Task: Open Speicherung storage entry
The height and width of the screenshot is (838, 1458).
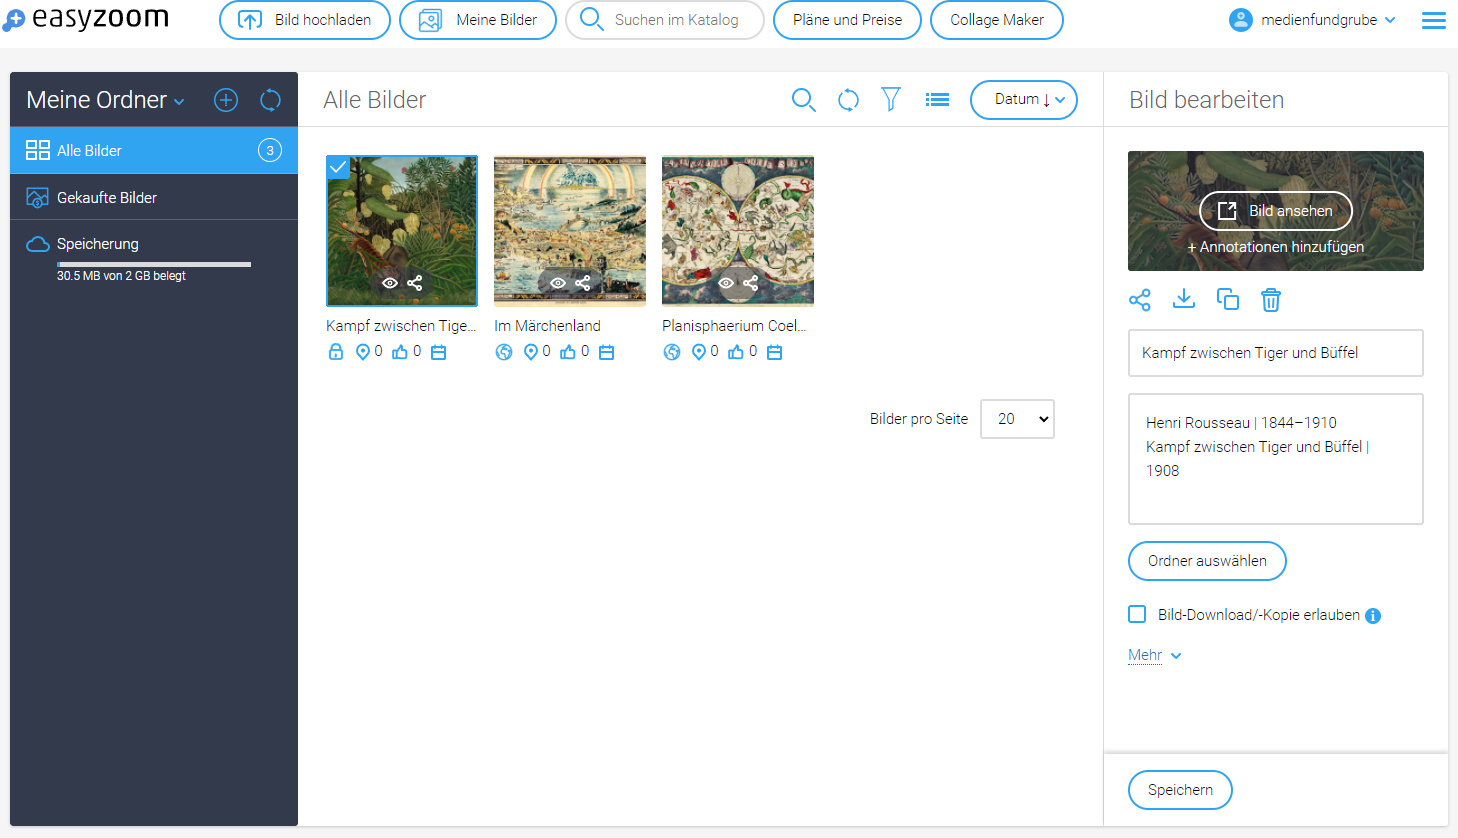Action: tap(98, 244)
